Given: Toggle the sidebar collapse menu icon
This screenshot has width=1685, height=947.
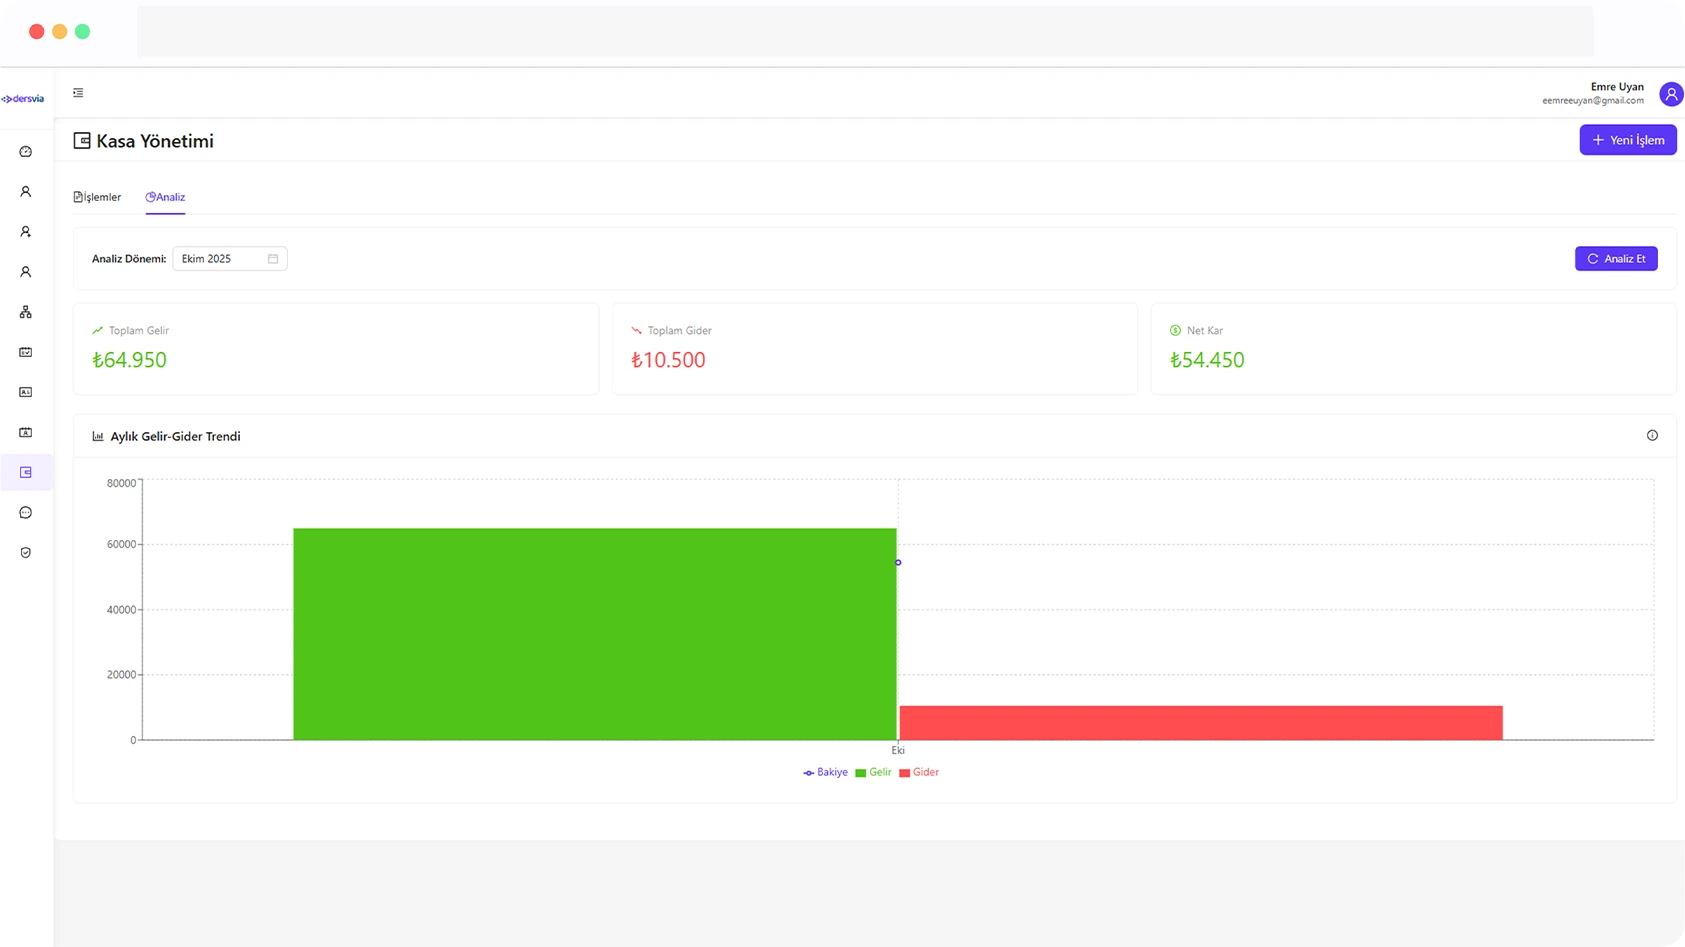Looking at the screenshot, I should point(78,93).
